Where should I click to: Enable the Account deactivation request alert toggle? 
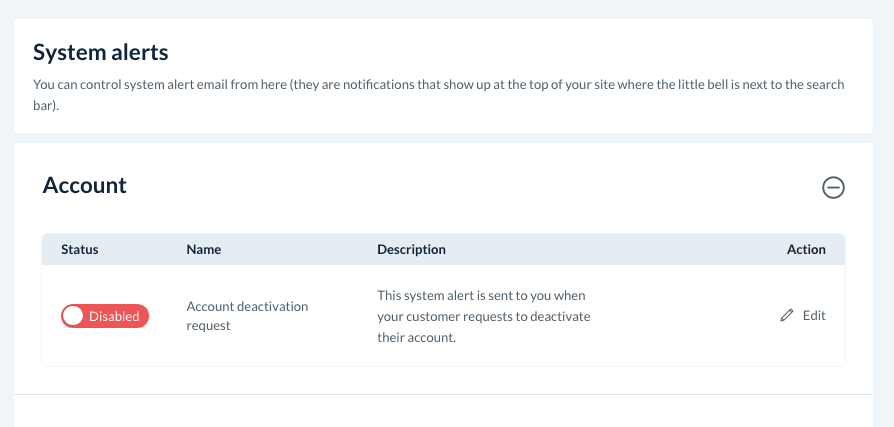[104, 316]
